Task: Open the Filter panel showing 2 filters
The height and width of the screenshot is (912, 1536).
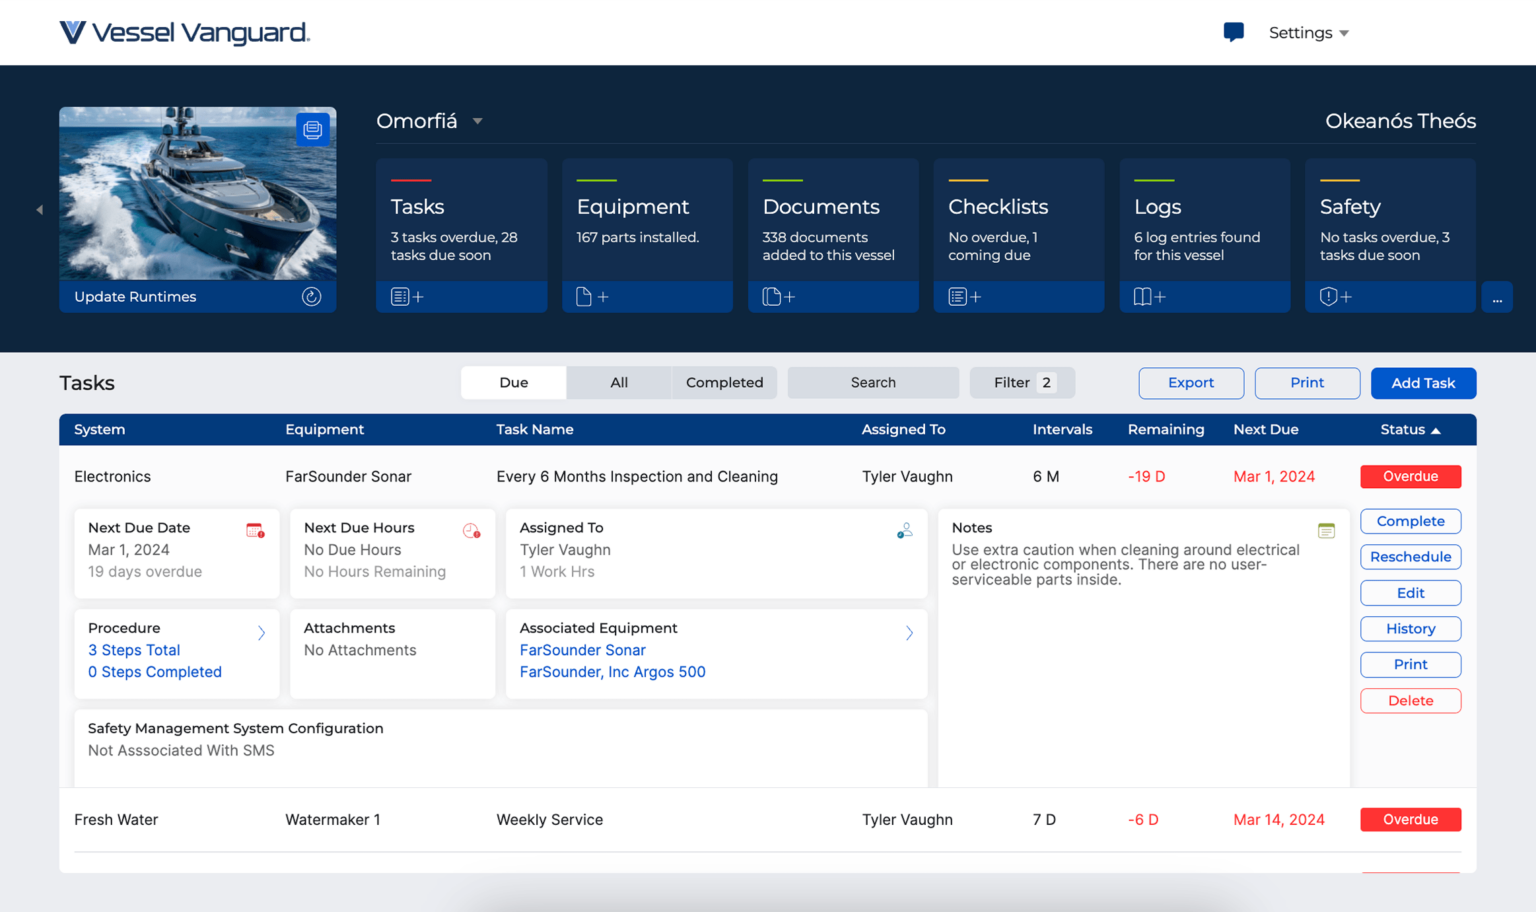Action: pyautogui.click(x=1021, y=382)
